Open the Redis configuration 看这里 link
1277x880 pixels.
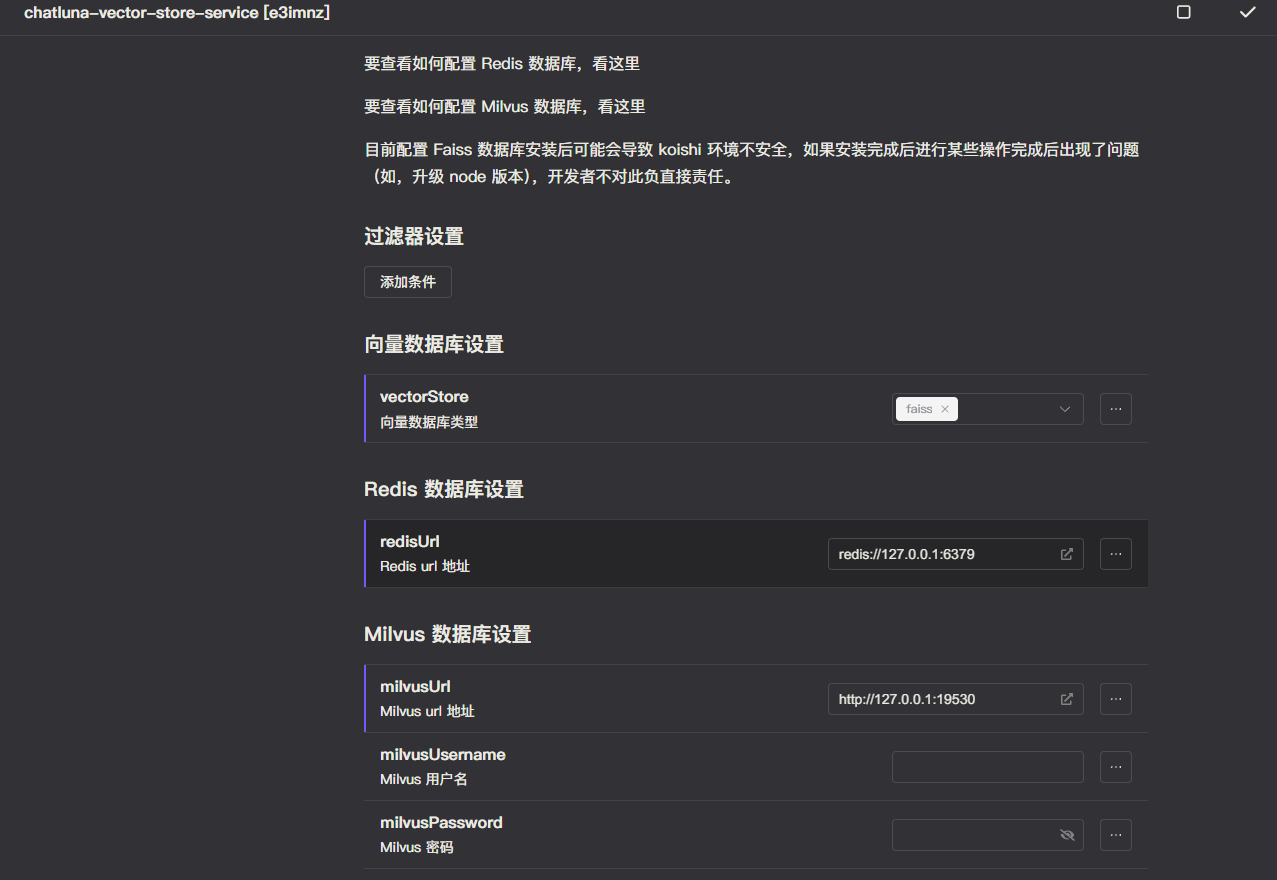pos(616,63)
